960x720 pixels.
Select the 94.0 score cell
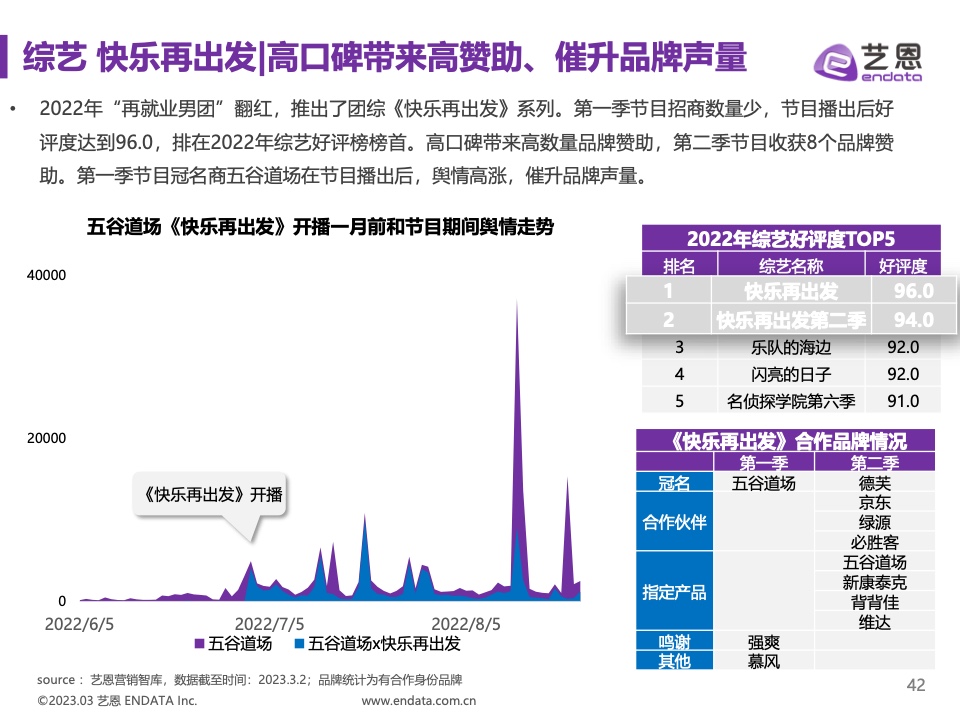coord(913,320)
